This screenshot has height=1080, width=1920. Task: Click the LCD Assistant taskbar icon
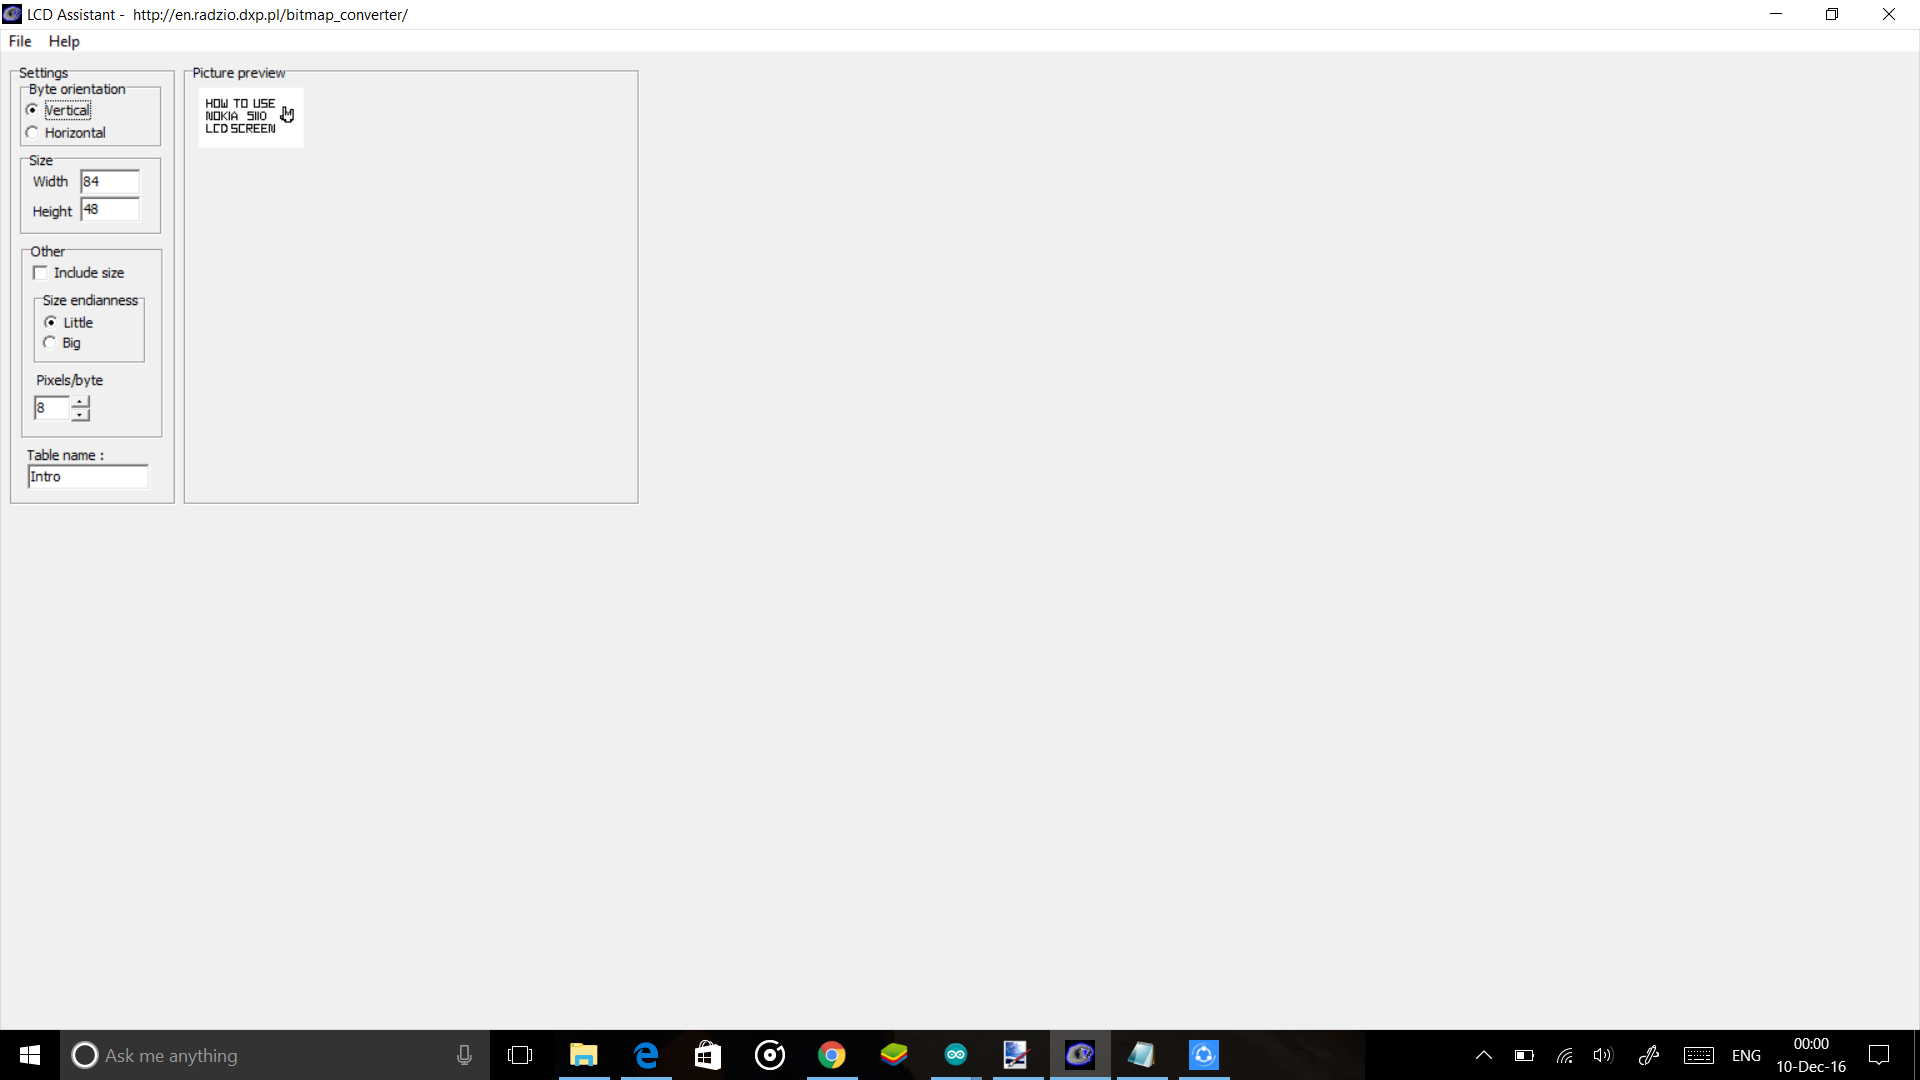click(x=1079, y=1055)
